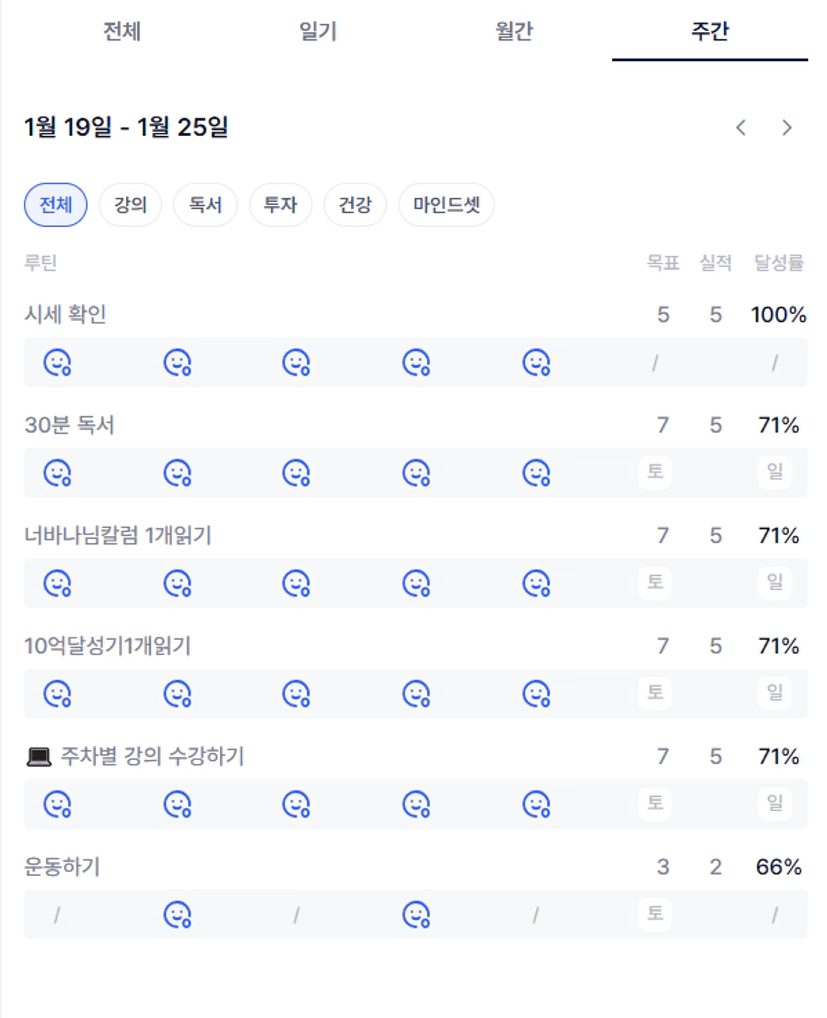This screenshot has width=827, height=1018.
Task: Toggle 일 box in 너바나님칼럼 1개읽기 row
Action: coord(774,583)
